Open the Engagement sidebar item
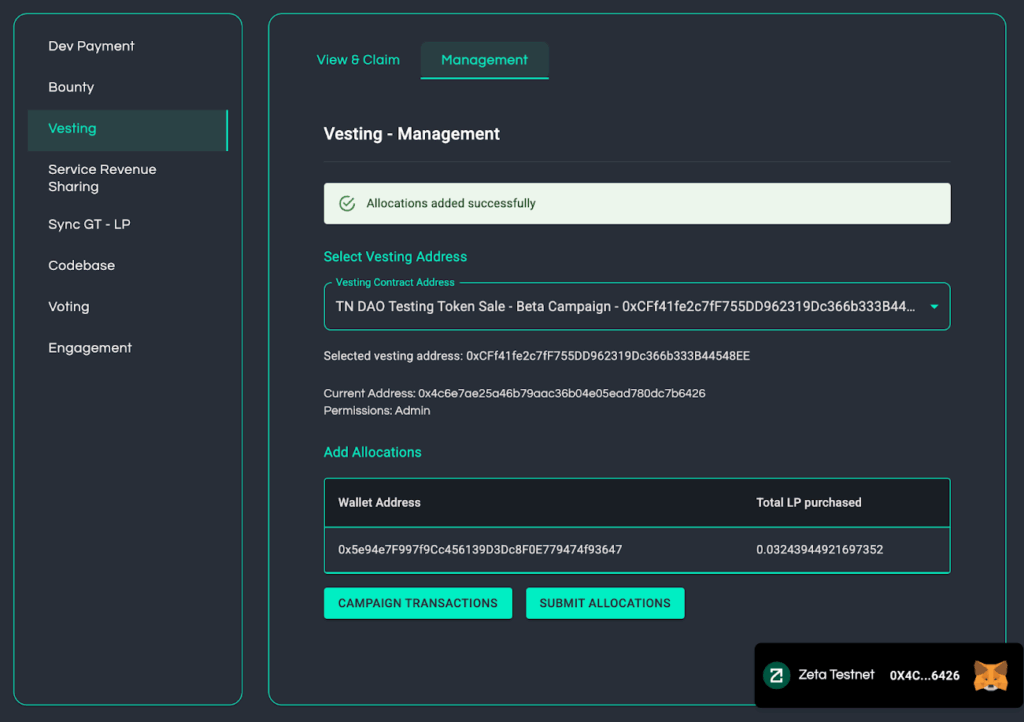The image size is (1024, 722). pyautogui.click(x=90, y=348)
